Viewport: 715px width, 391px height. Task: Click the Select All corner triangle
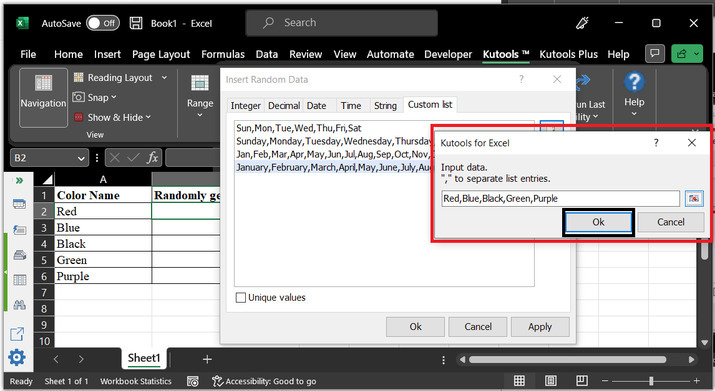(x=47, y=179)
